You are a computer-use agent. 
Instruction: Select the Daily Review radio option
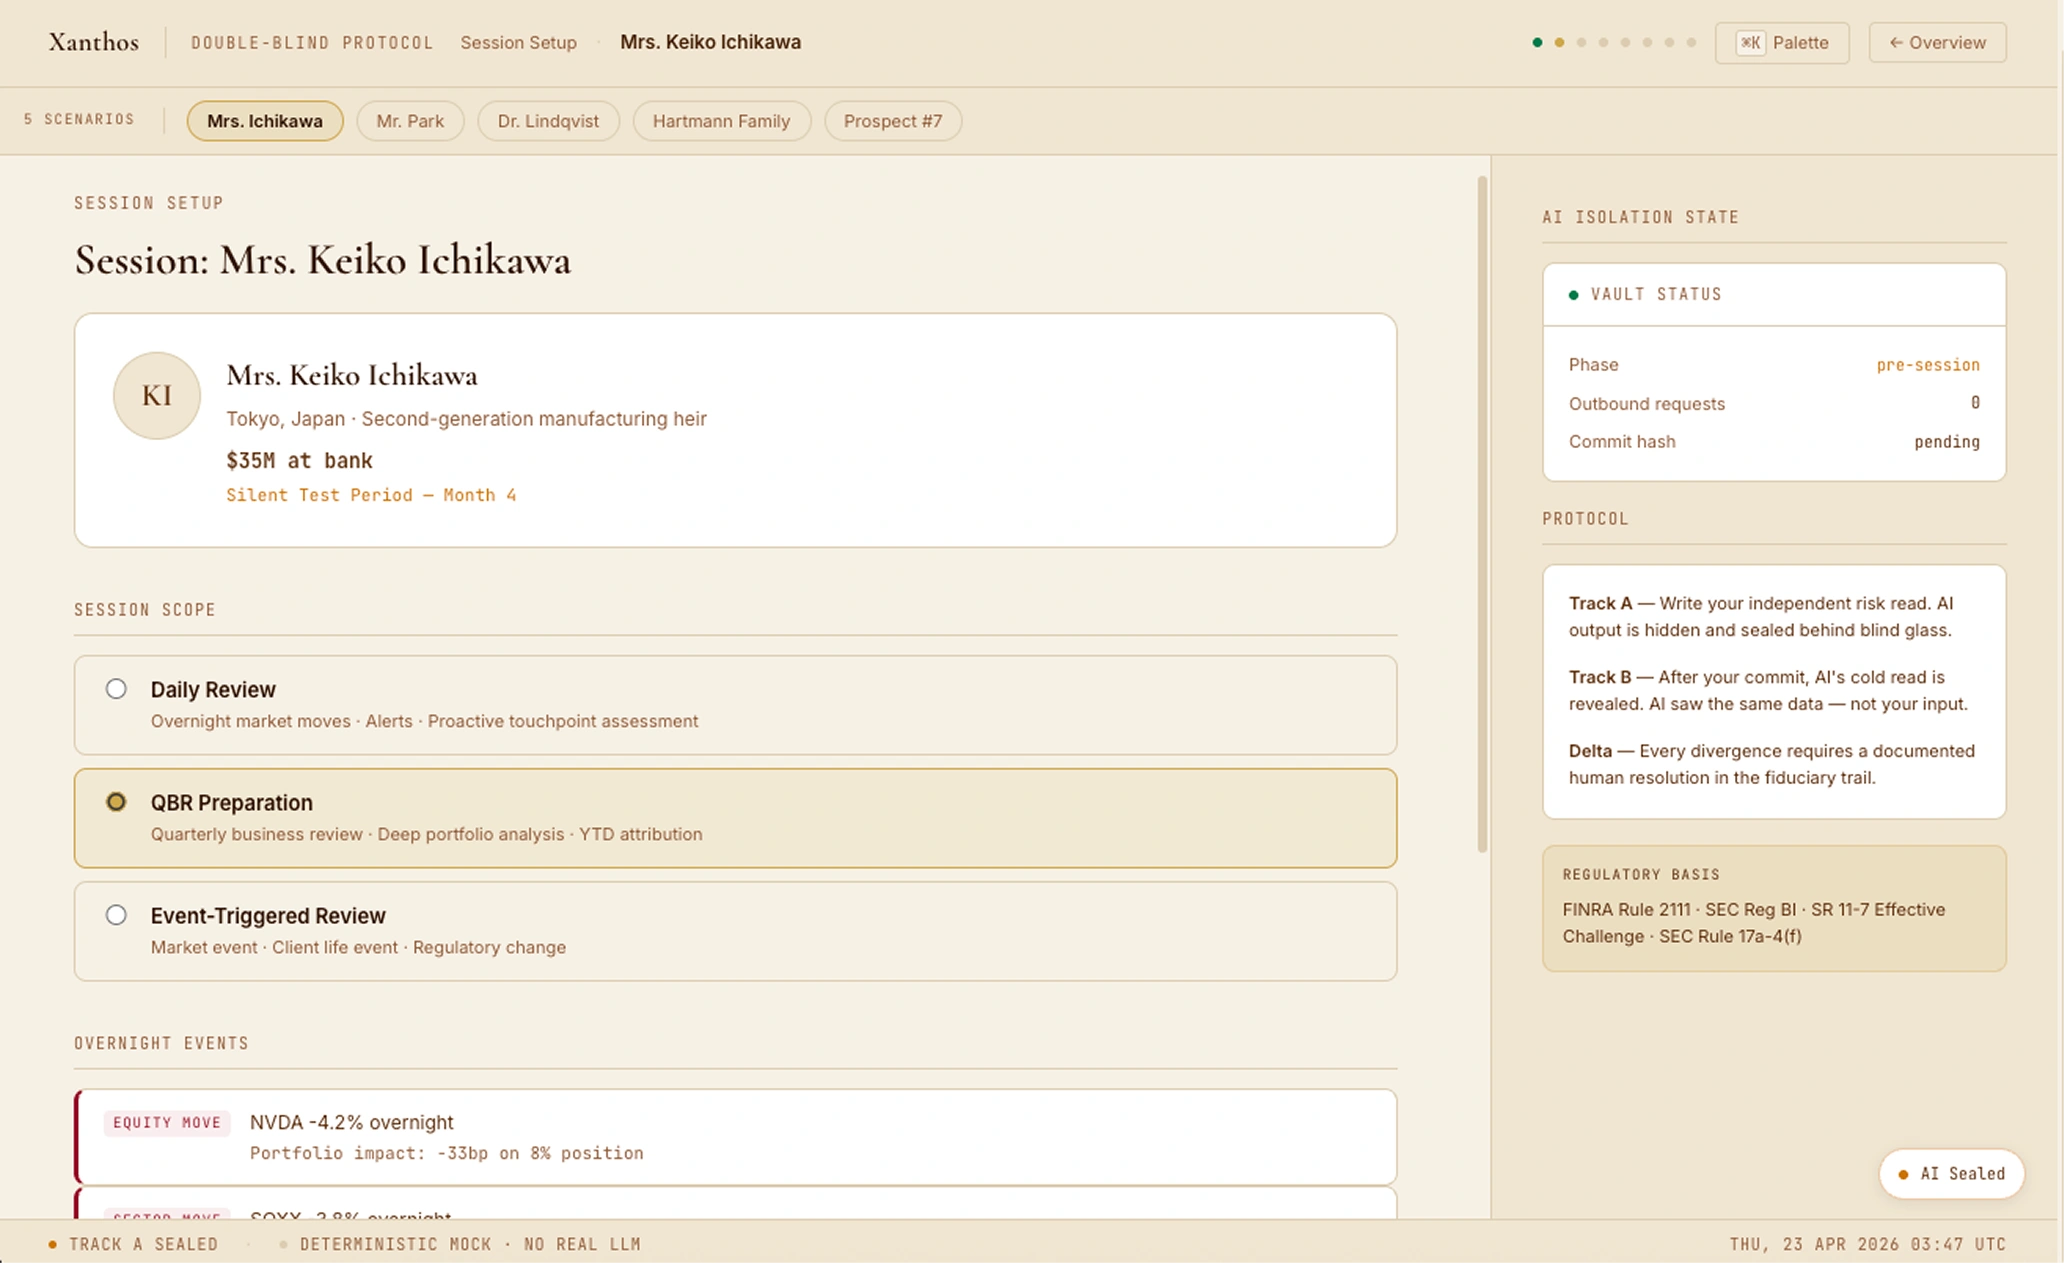[116, 689]
